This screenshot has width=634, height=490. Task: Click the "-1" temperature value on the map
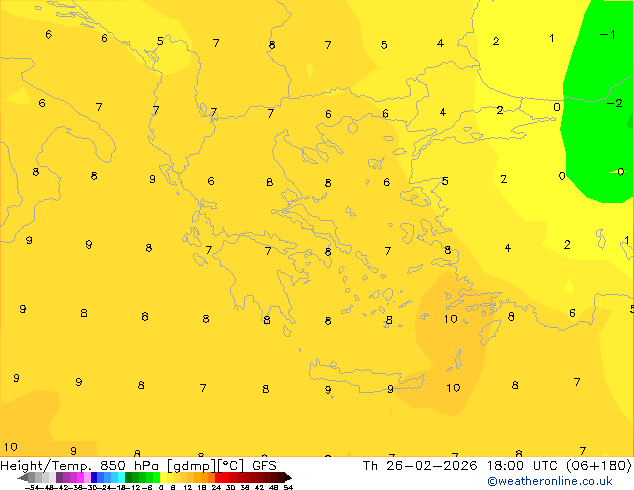coord(607,35)
